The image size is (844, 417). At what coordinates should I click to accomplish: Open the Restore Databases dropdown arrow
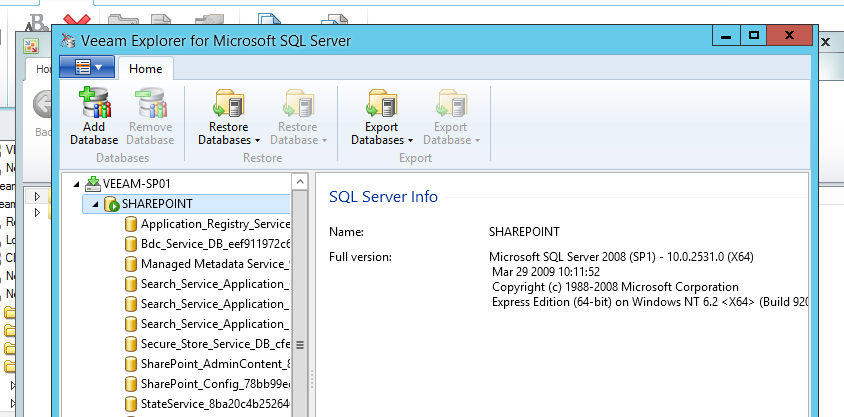(257, 141)
